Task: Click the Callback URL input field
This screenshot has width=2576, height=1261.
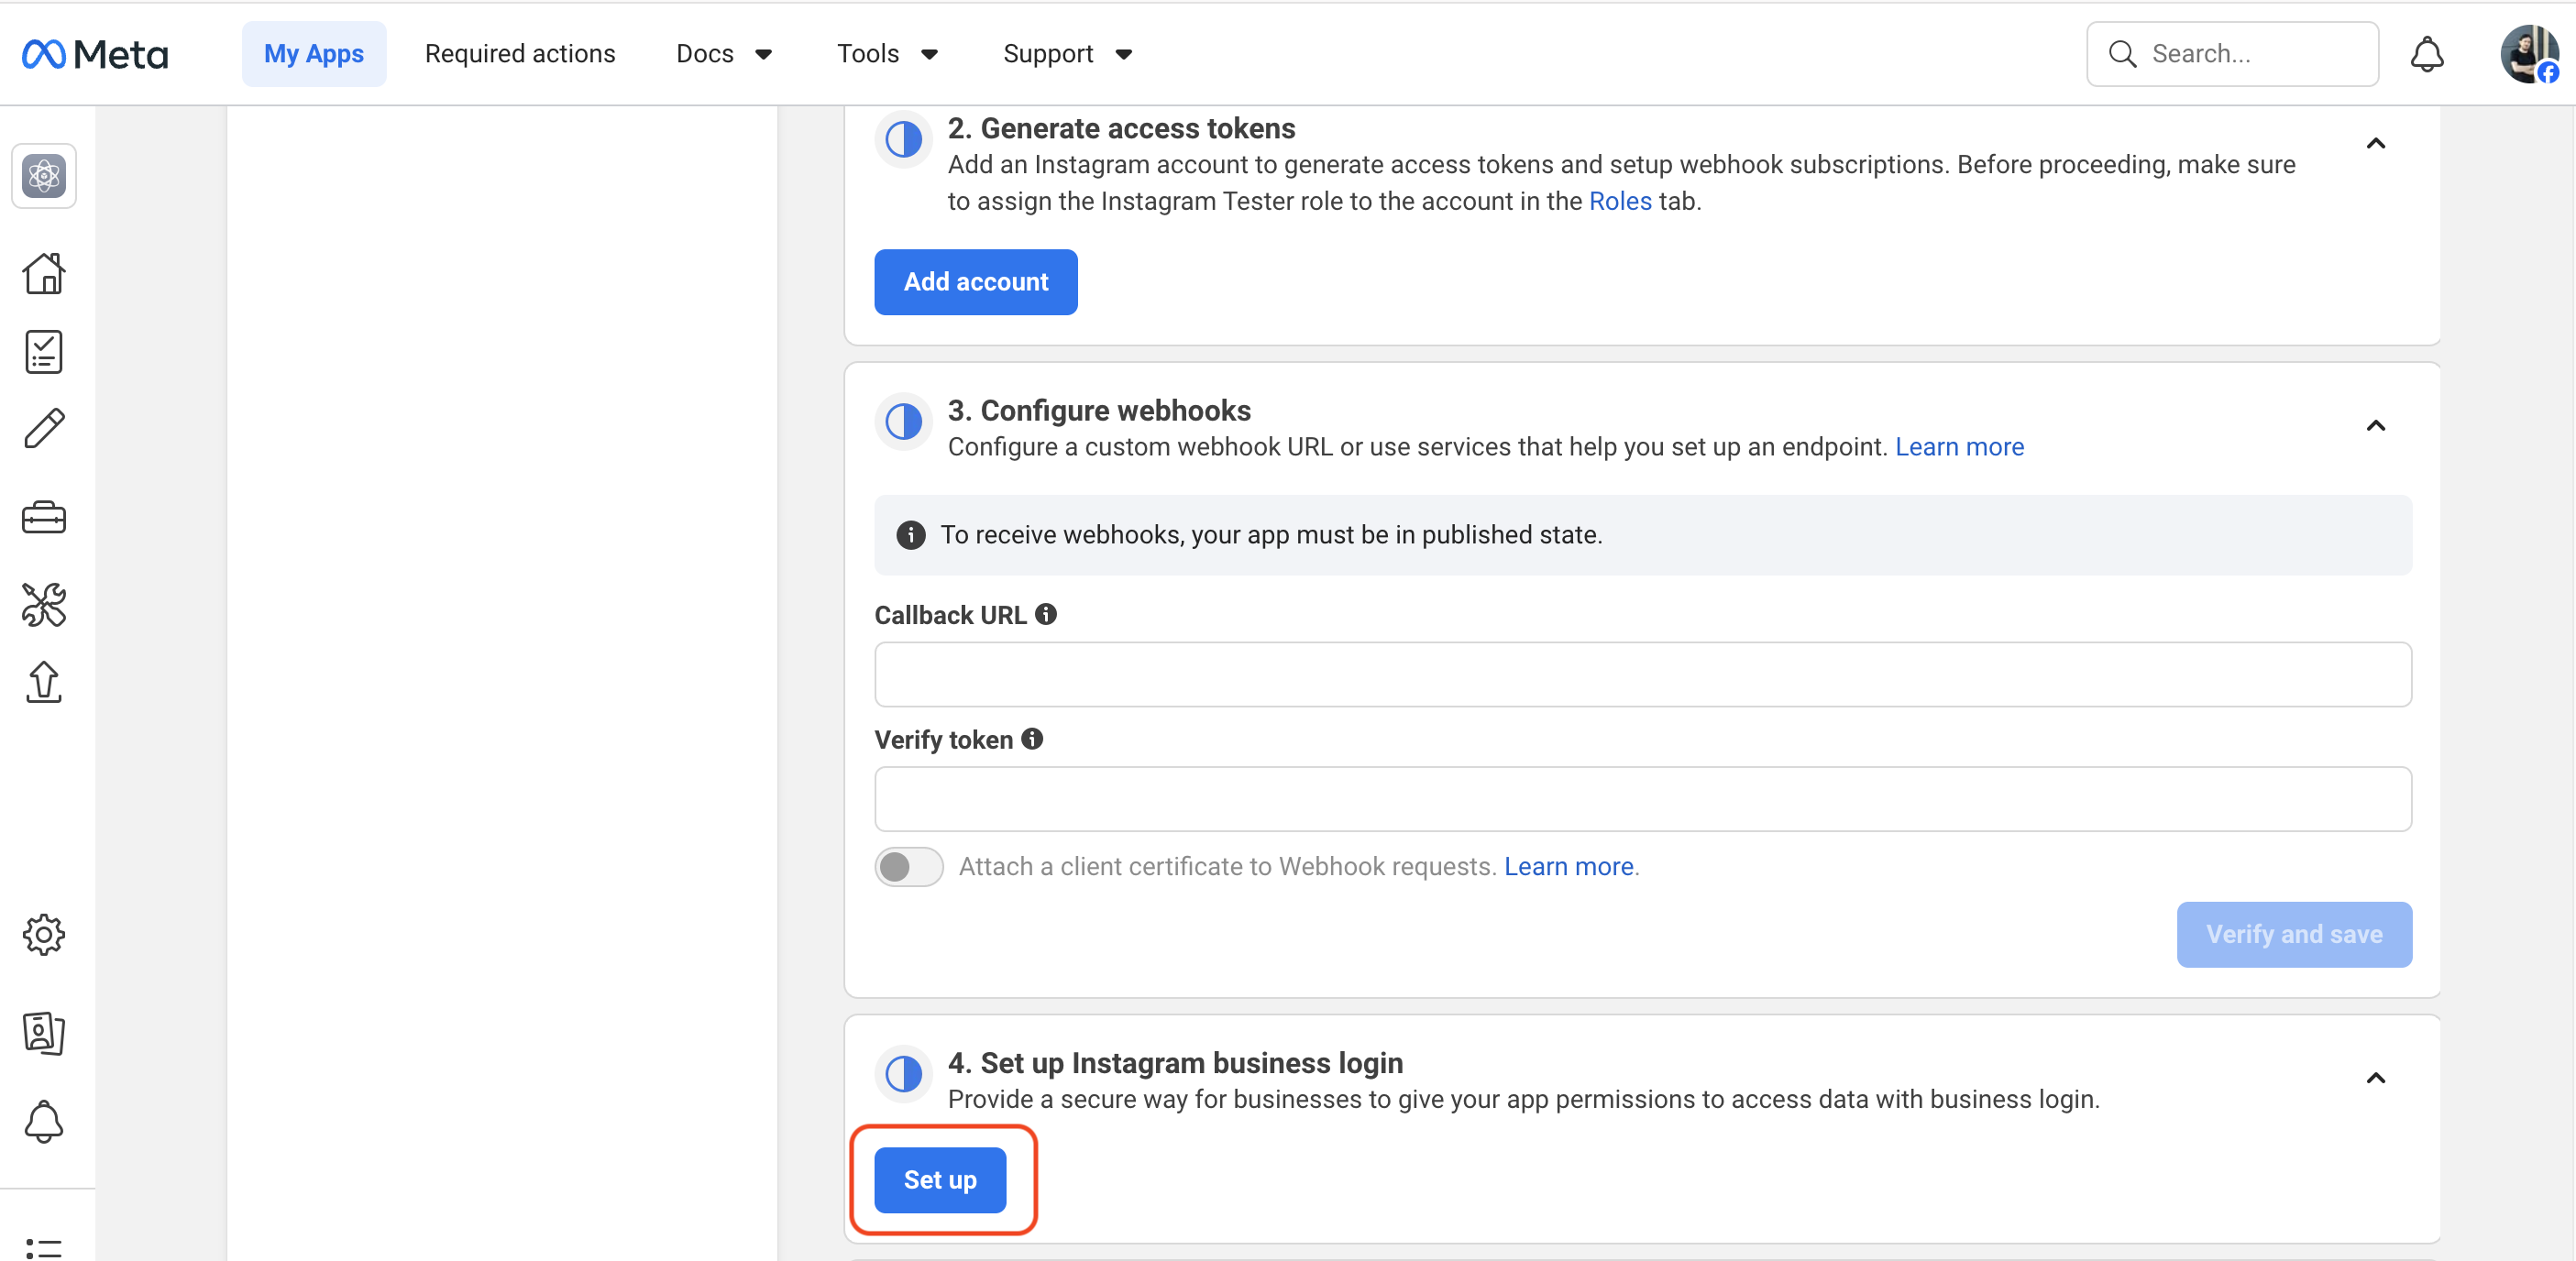Action: 1642,674
